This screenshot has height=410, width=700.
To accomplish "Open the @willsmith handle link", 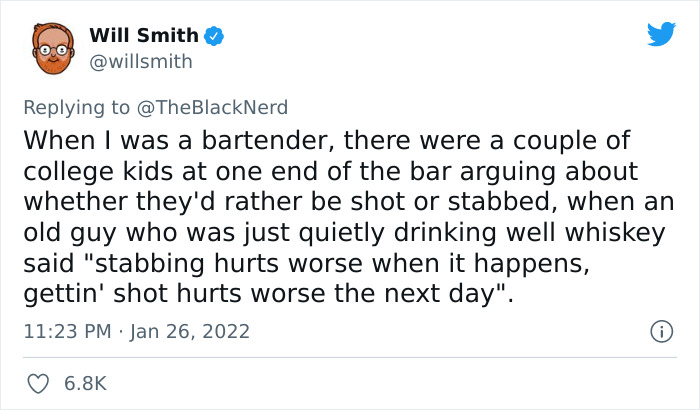I will point(140,62).
